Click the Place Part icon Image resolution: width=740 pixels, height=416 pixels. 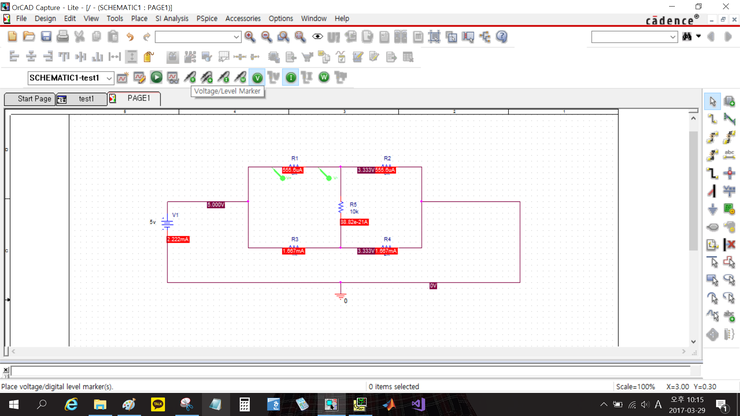pos(729,101)
